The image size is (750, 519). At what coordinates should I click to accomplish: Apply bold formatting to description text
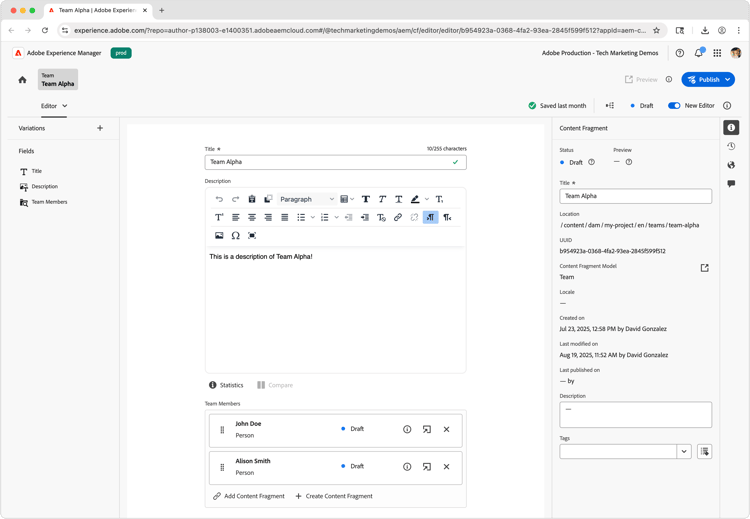tap(365, 199)
